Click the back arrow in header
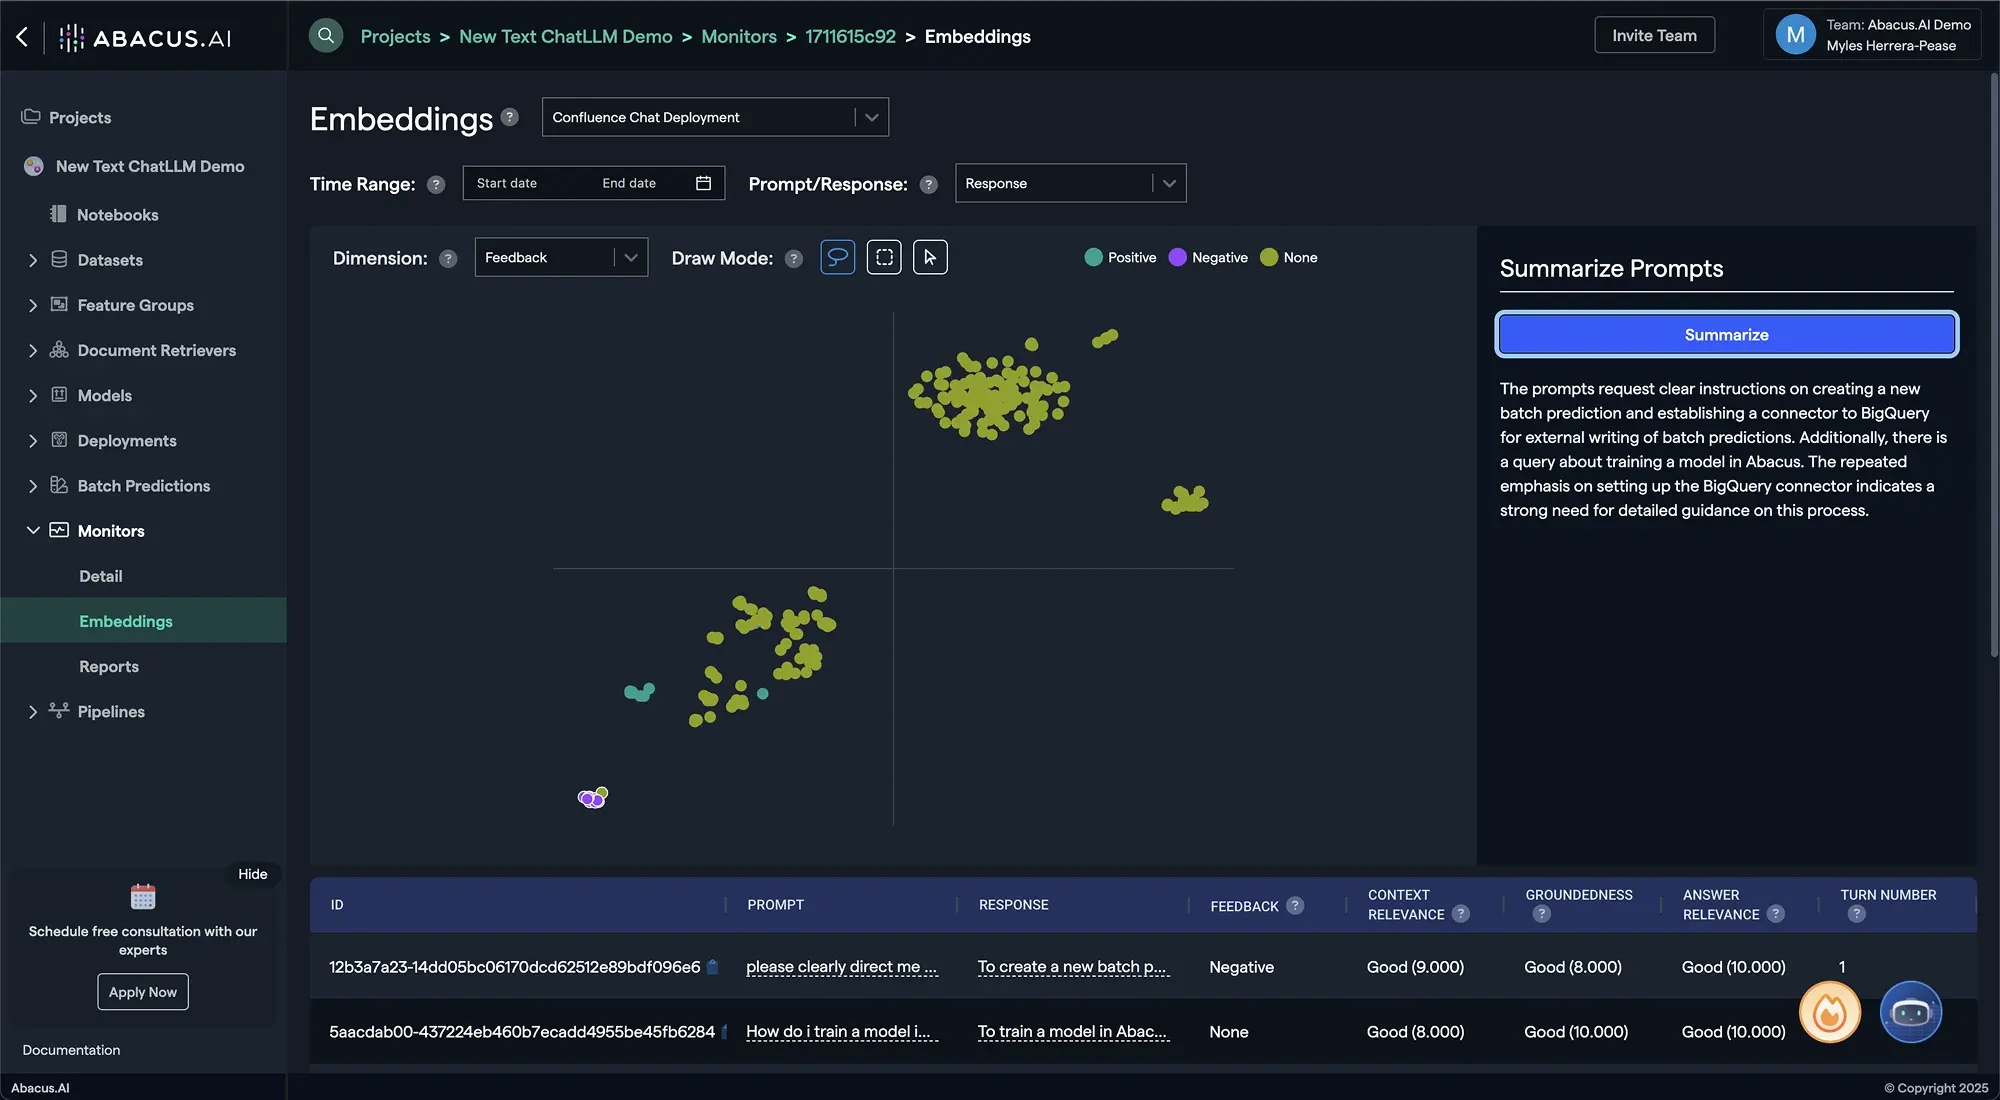The image size is (2000, 1100). coord(22,37)
